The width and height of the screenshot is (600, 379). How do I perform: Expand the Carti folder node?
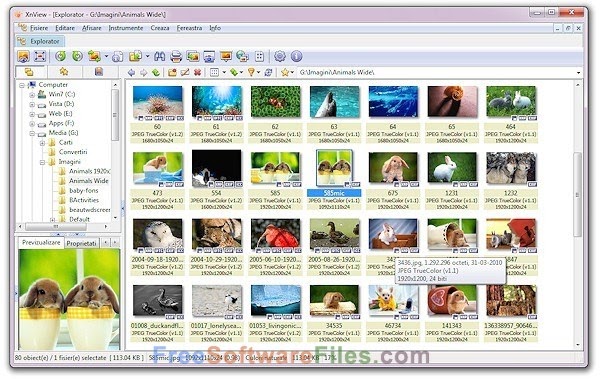click(42, 143)
